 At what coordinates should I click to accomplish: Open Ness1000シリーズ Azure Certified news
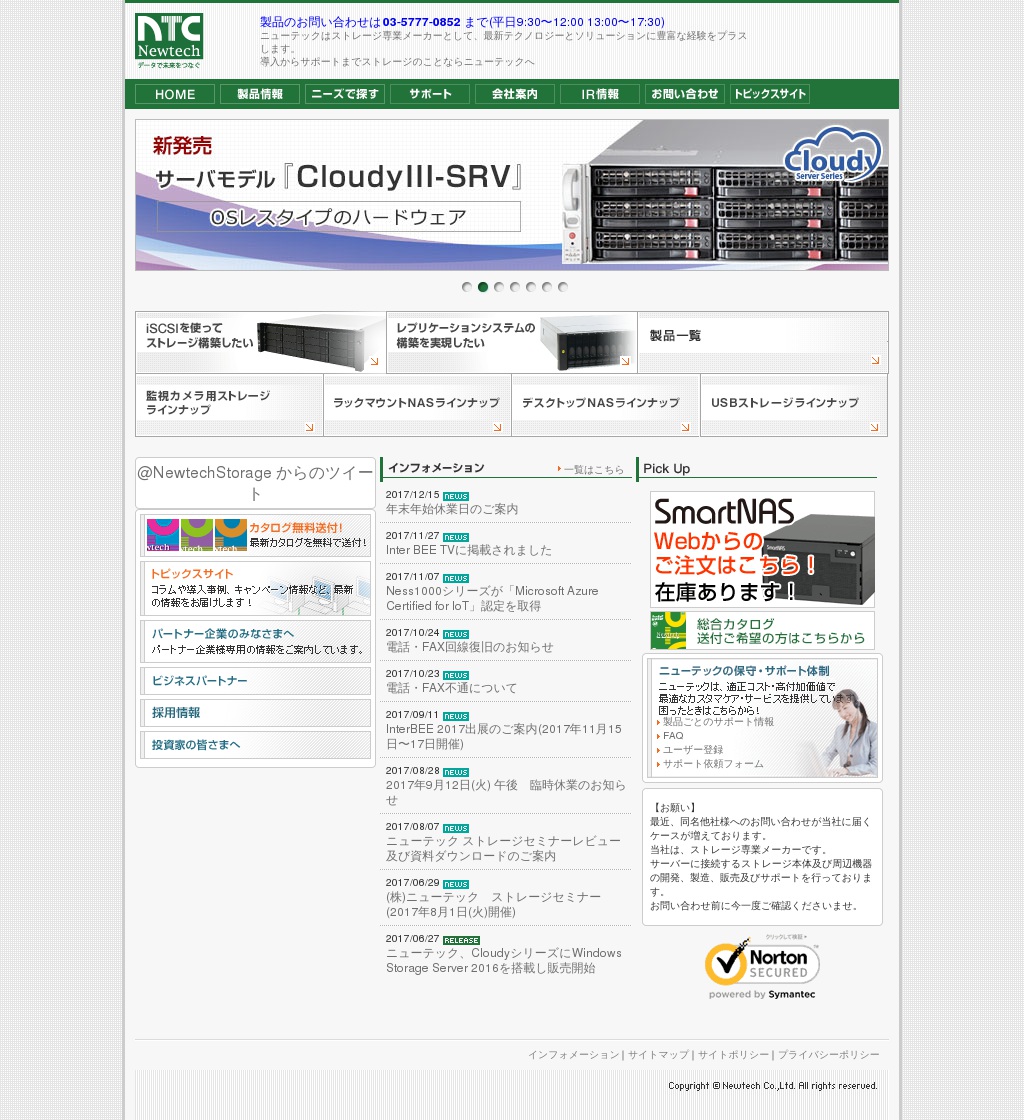[x=492, y=599]
